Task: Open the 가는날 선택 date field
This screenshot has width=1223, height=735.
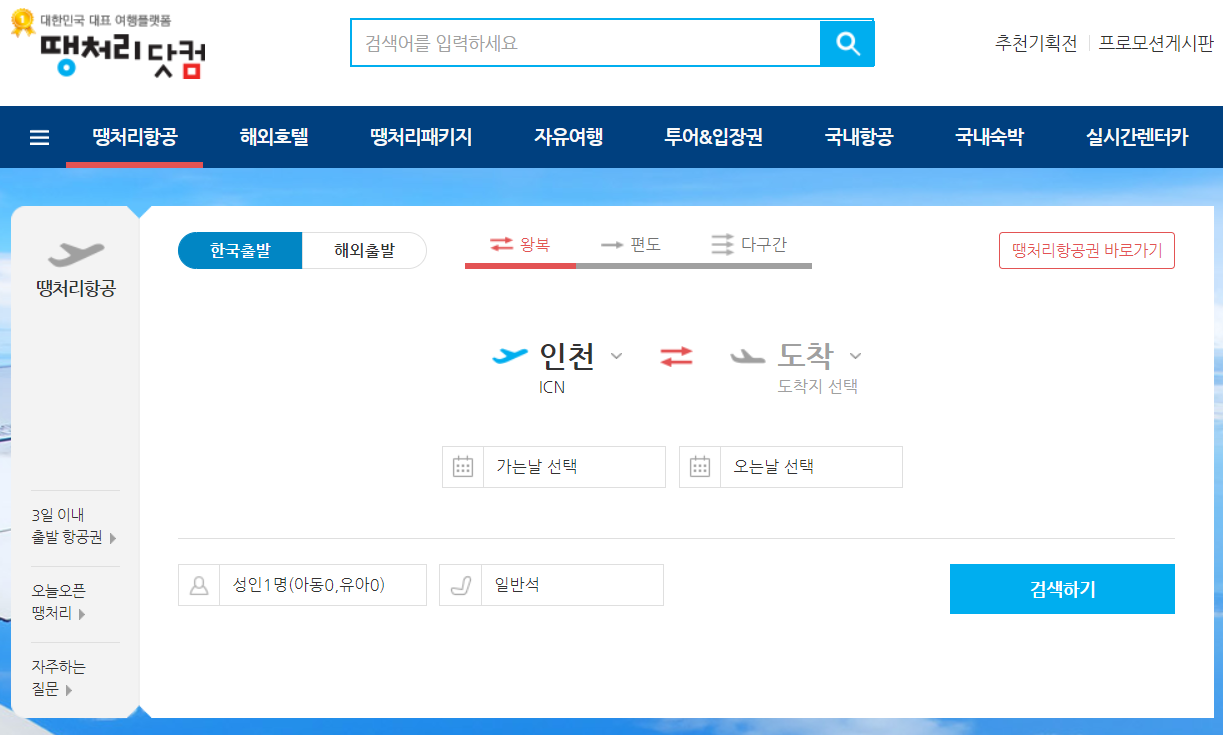Action: click(554, 467)
